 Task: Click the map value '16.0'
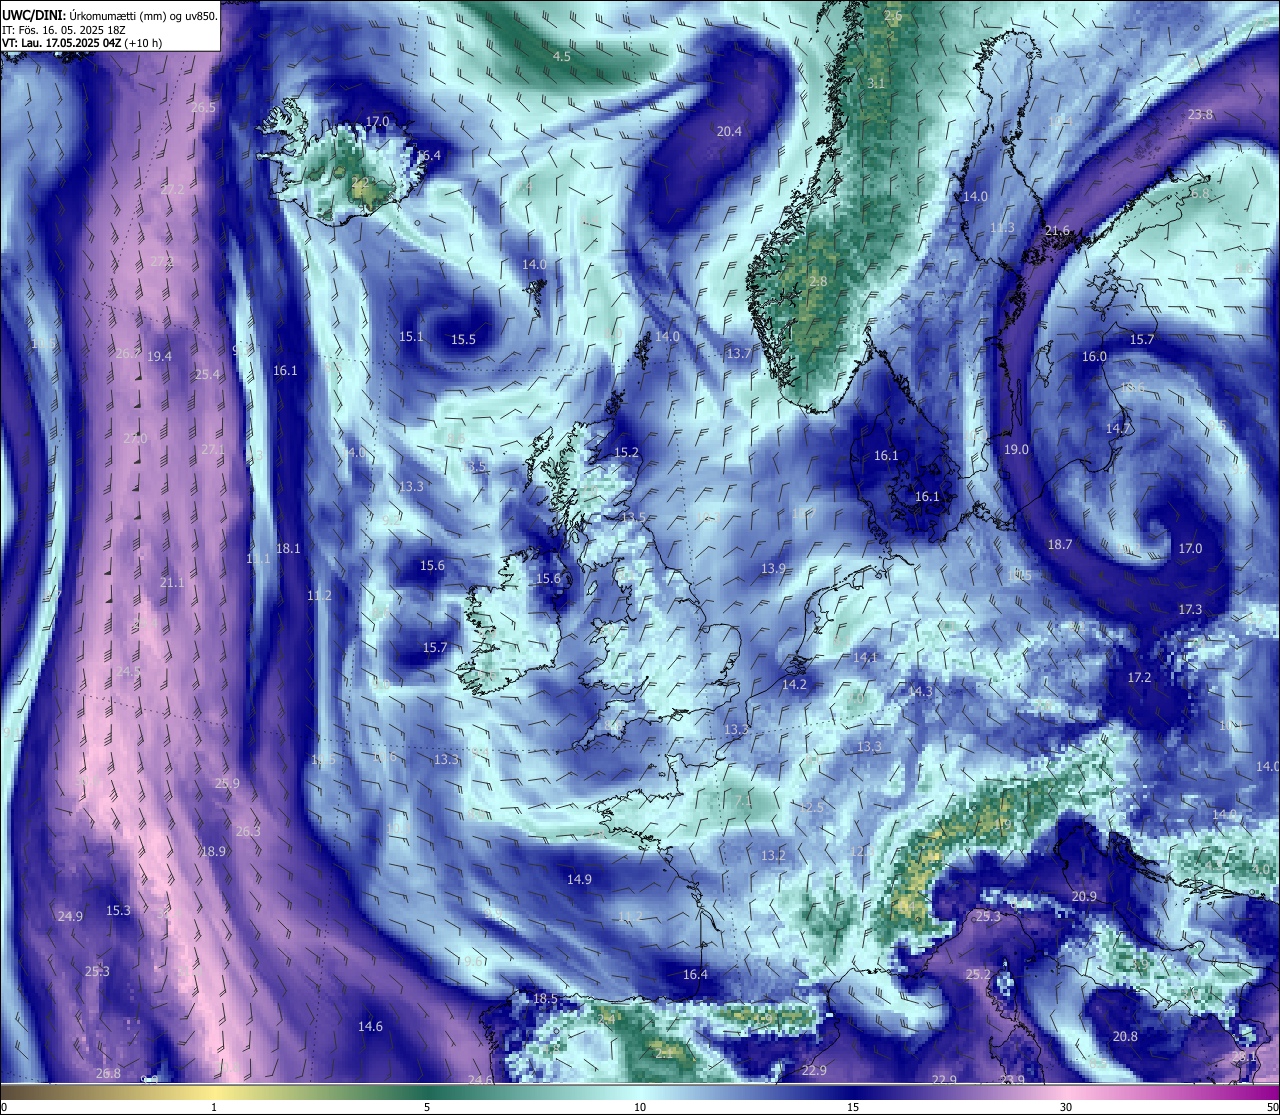click(x=1094, y=357)
